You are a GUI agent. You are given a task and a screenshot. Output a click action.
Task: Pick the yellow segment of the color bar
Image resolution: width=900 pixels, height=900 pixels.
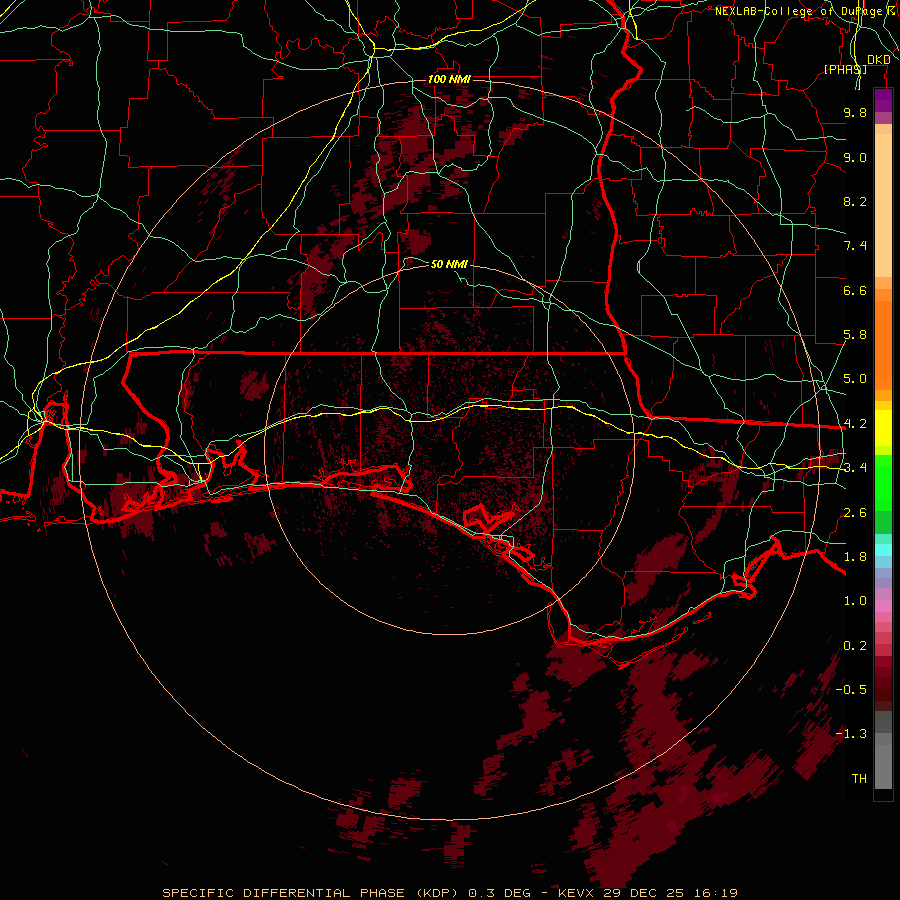pyautogui.click(x=883, y=428)
